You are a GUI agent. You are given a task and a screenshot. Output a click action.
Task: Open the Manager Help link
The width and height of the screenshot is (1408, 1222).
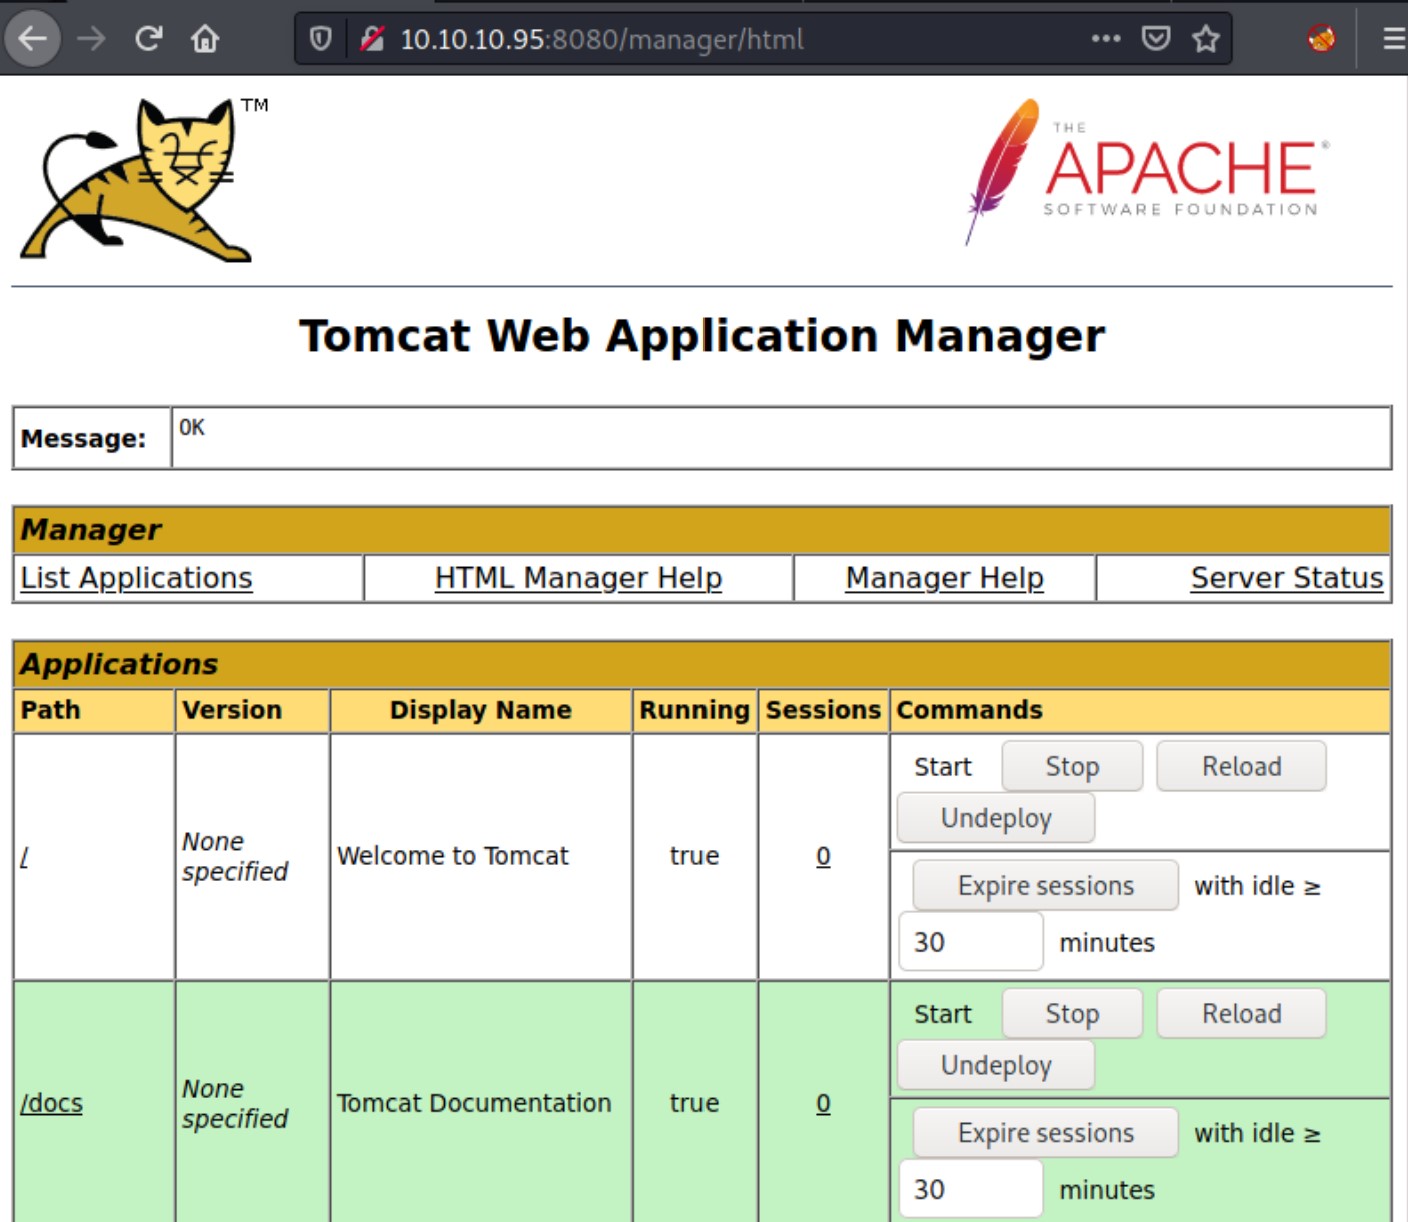944,578
